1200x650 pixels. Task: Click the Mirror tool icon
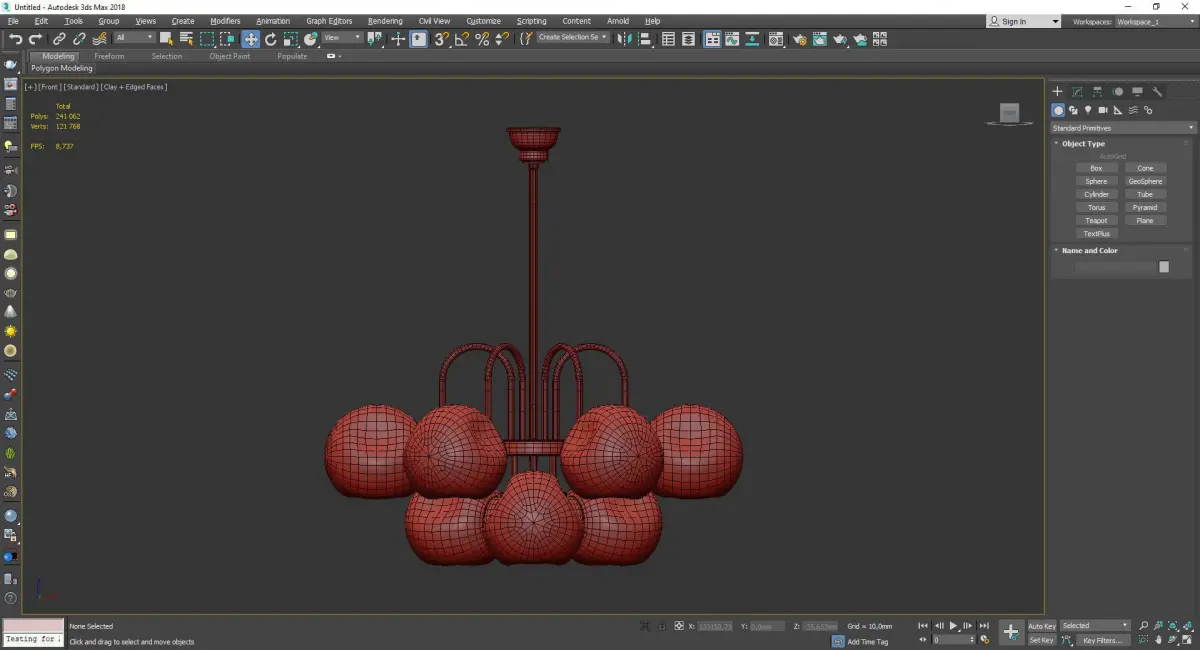pyautogui.click(x=624, y=39)
